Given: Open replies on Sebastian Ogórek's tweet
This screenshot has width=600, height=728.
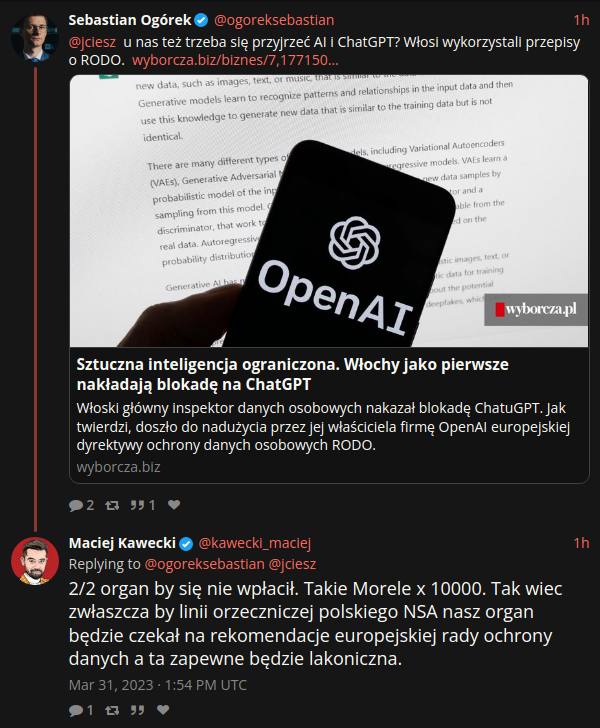Looking at the screenshot, I should (81, 505).
